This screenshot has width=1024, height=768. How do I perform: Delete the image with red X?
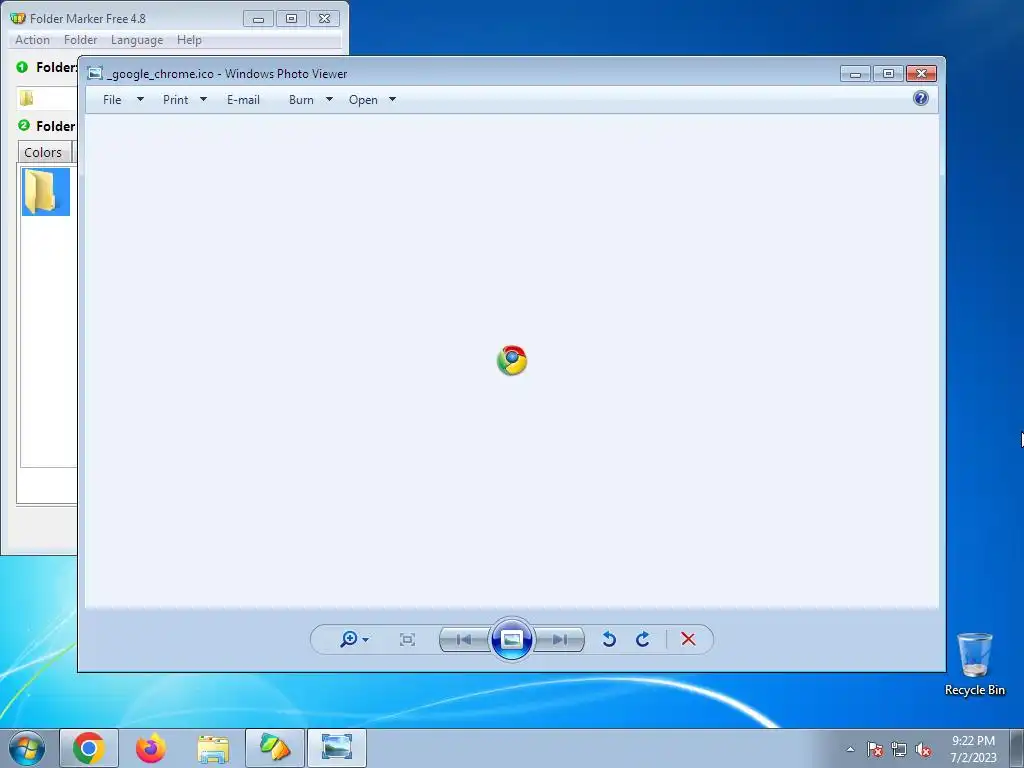point(688,639)
